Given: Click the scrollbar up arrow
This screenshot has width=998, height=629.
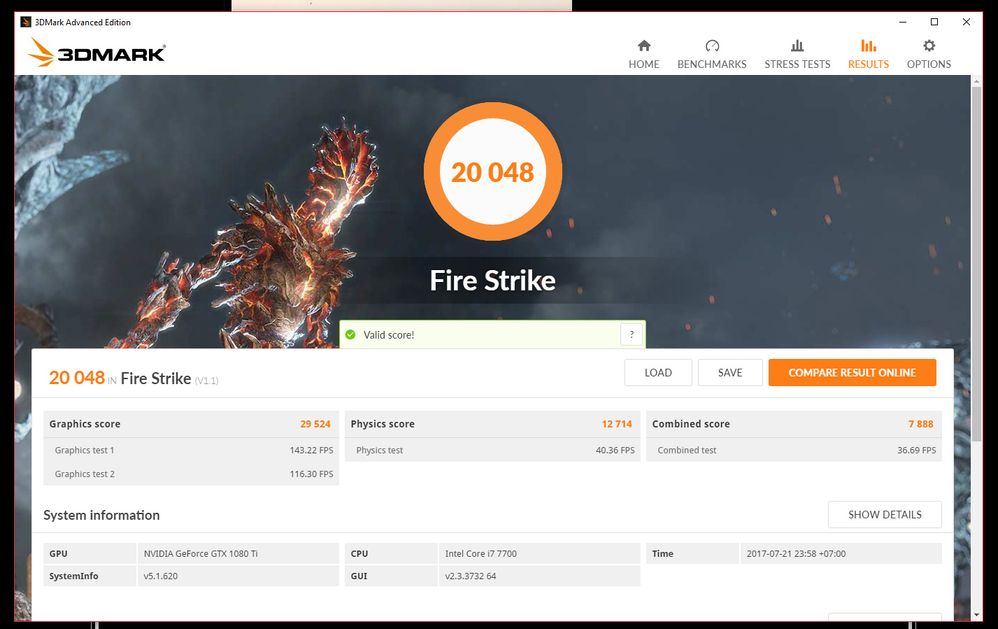Looking at the screenshot, I should tap(976, 81).
